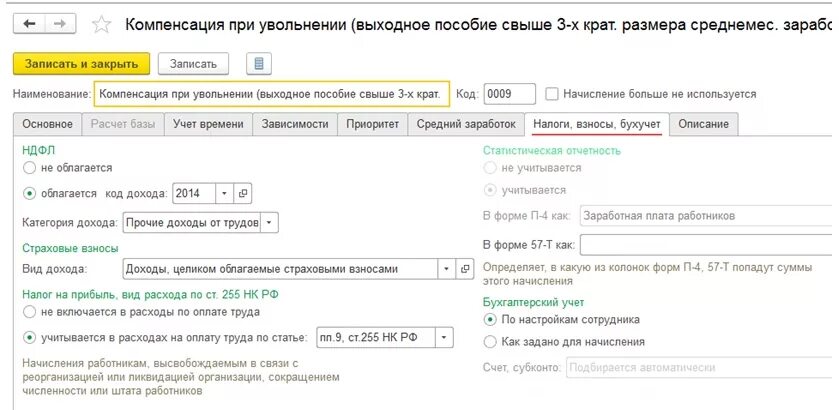Switch to the Средний заработок tab
Viewport: 839px width, 410px height.
point(466,124)
